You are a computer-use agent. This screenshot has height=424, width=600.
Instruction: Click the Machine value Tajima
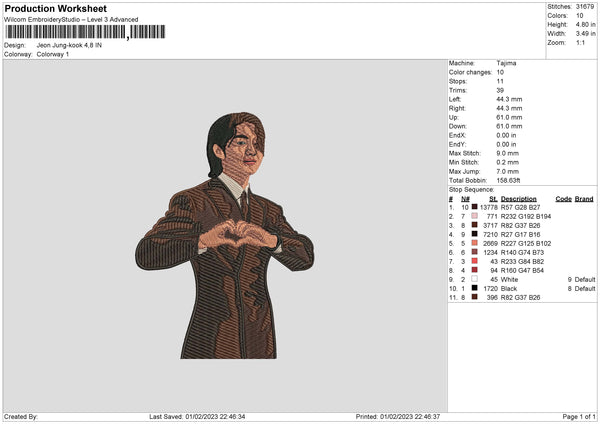coord(506,63)
